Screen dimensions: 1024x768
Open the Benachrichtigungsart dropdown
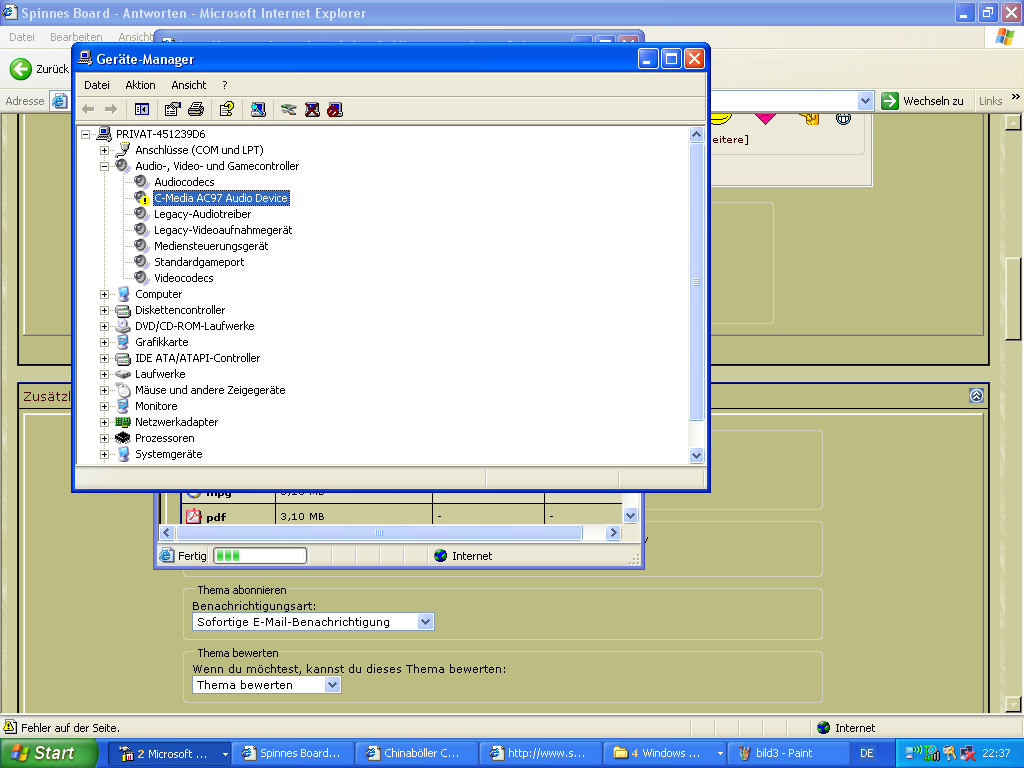(x=425, y=622)
